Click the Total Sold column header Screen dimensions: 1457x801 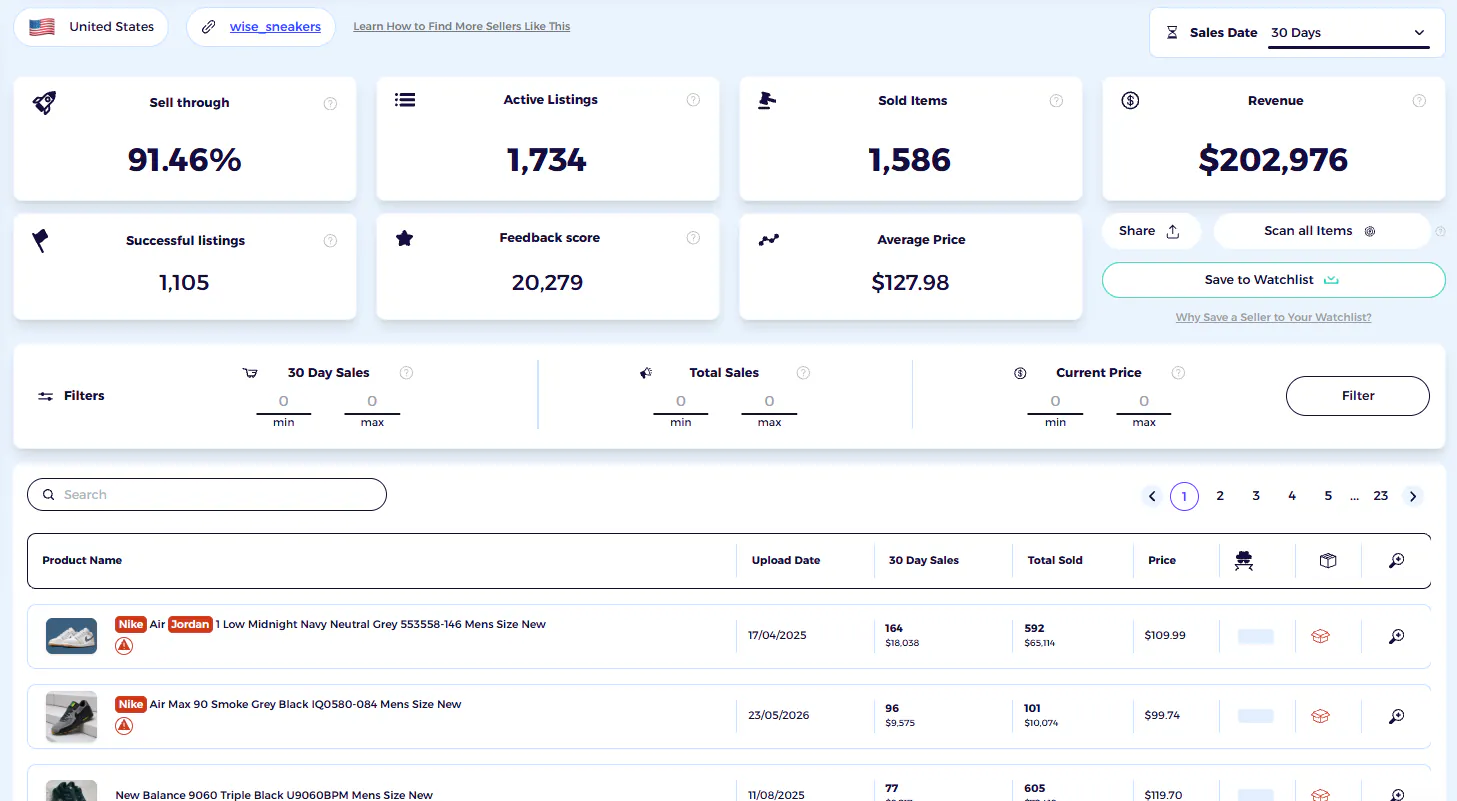(x=1055, y=561)
